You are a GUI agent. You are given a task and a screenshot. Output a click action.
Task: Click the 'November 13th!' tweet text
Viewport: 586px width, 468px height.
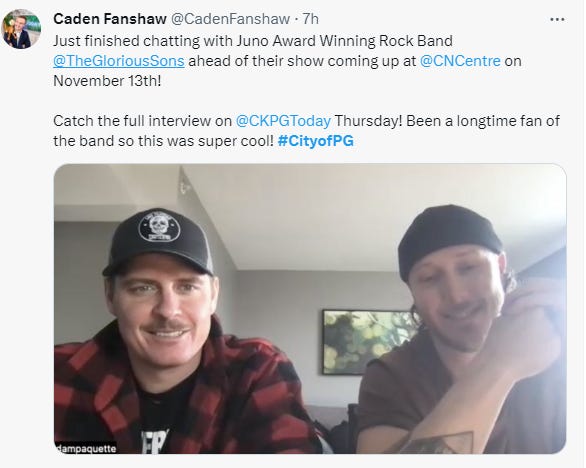pos(107,81)
